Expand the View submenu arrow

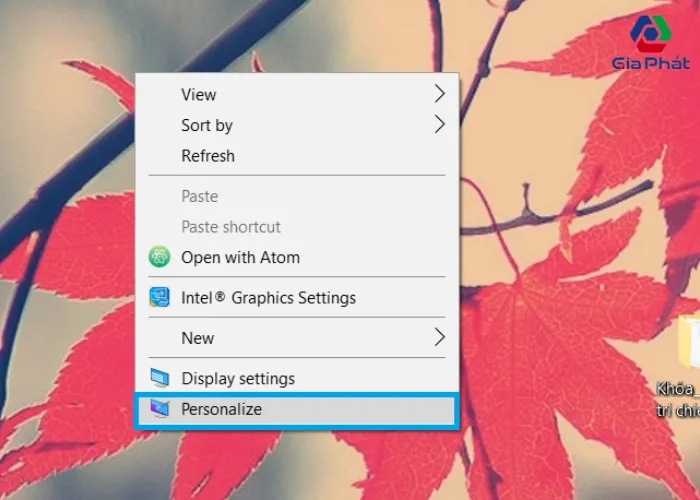coord(440,94)
